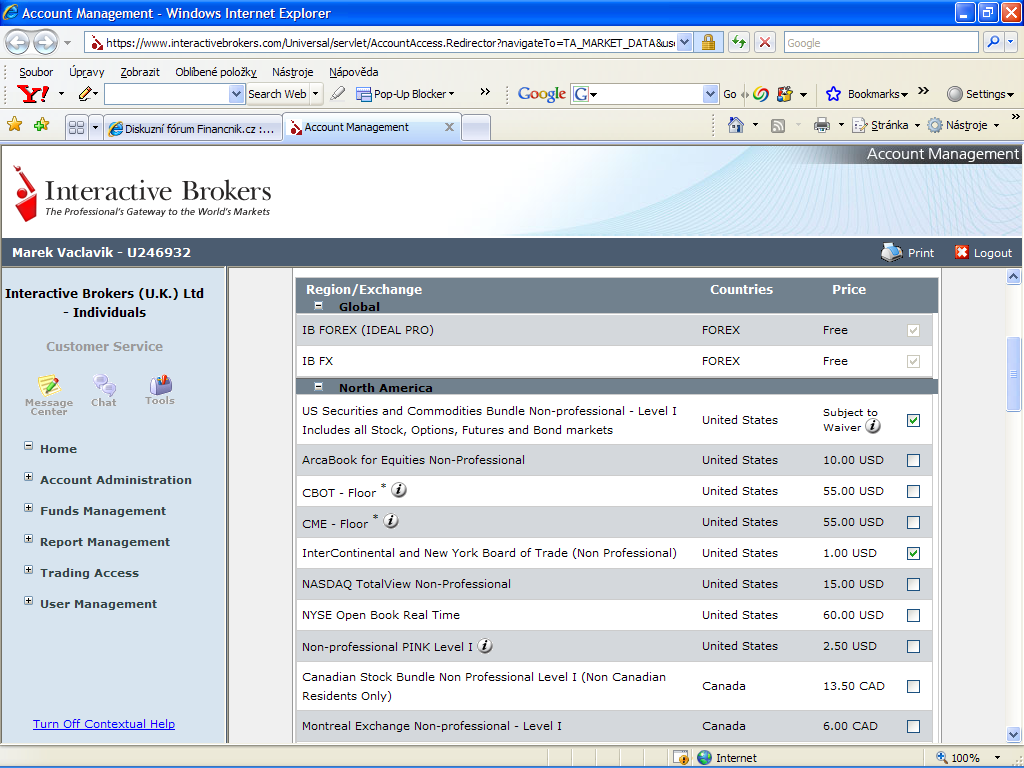Click the Google search box at top right

click(x=881, y=42)
